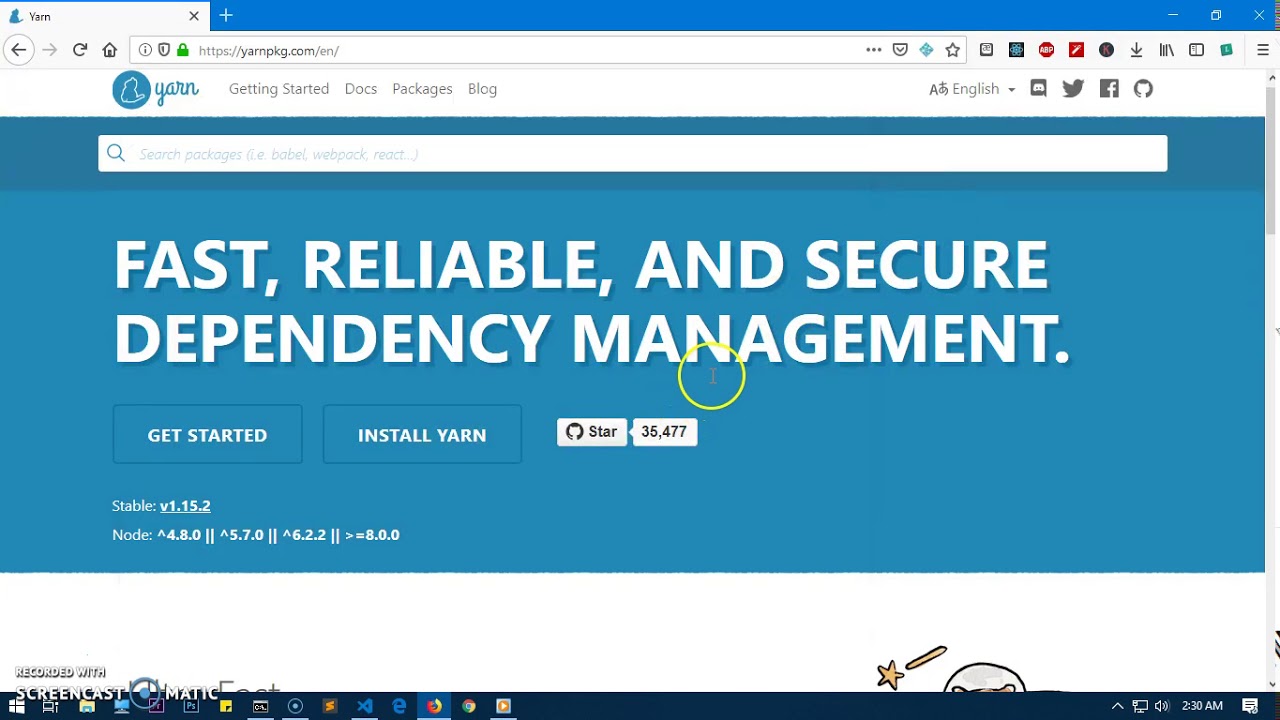Open Yarn's GitHub icon in the header
This screenshot has height=720, width=1280.
tap(1143, 89)
